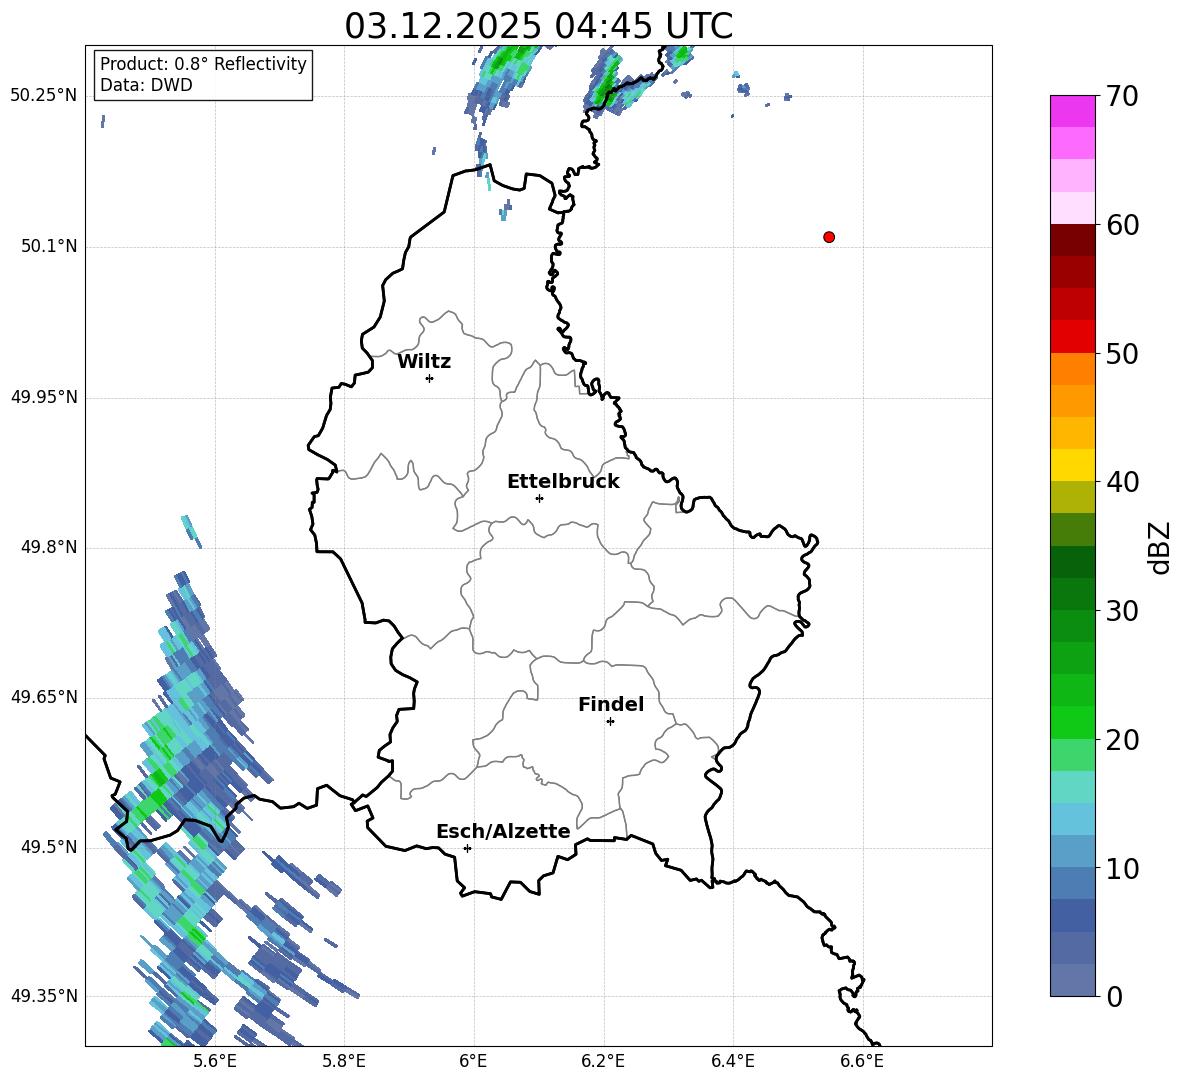
Task: Click the Esch/Alzette location cross marker
Action: (x=467, y=848)
